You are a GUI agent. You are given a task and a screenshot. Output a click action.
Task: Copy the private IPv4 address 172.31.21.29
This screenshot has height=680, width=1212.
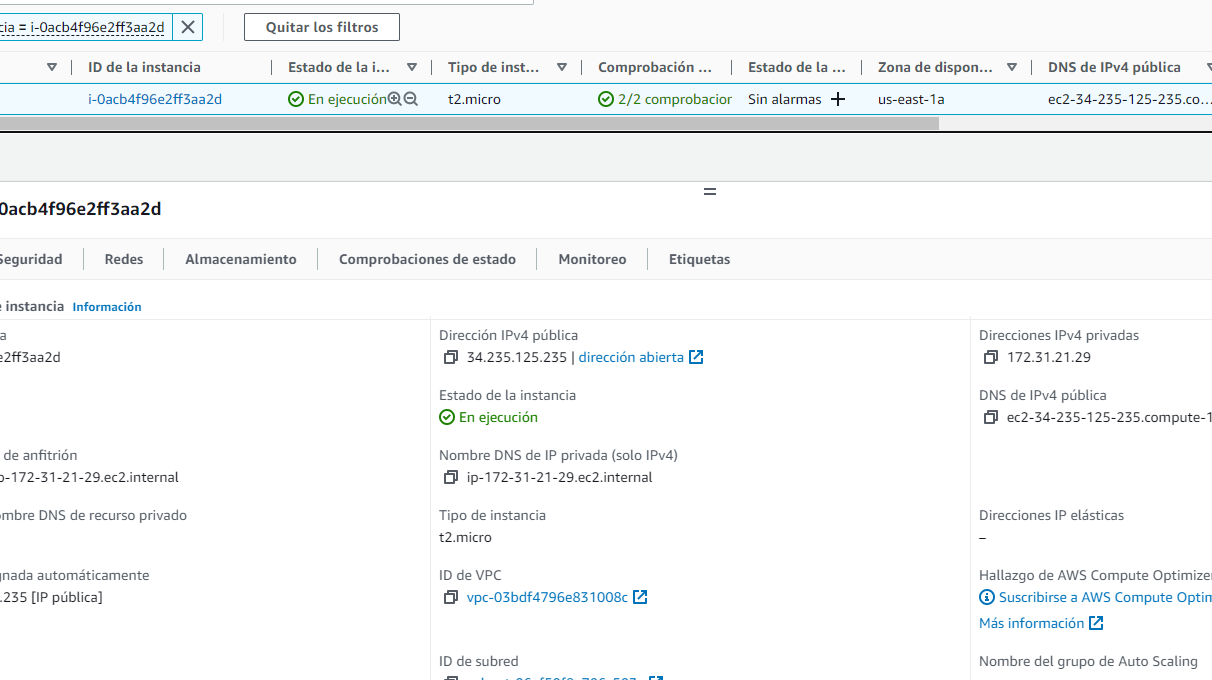tap(991, 356)
